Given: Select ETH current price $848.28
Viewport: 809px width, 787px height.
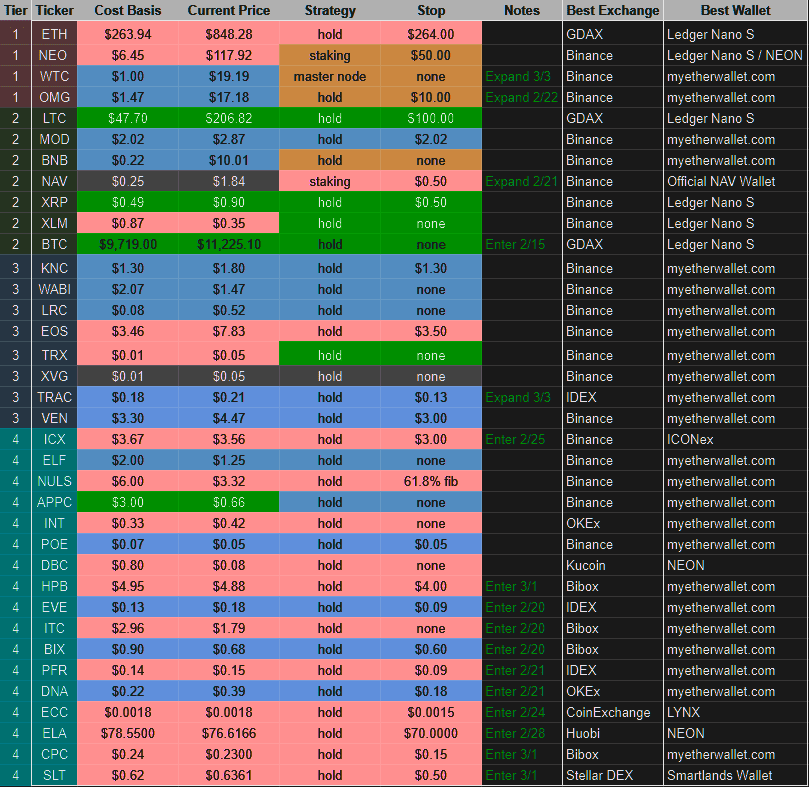Looking at the screenshot, I should point(229,34).
